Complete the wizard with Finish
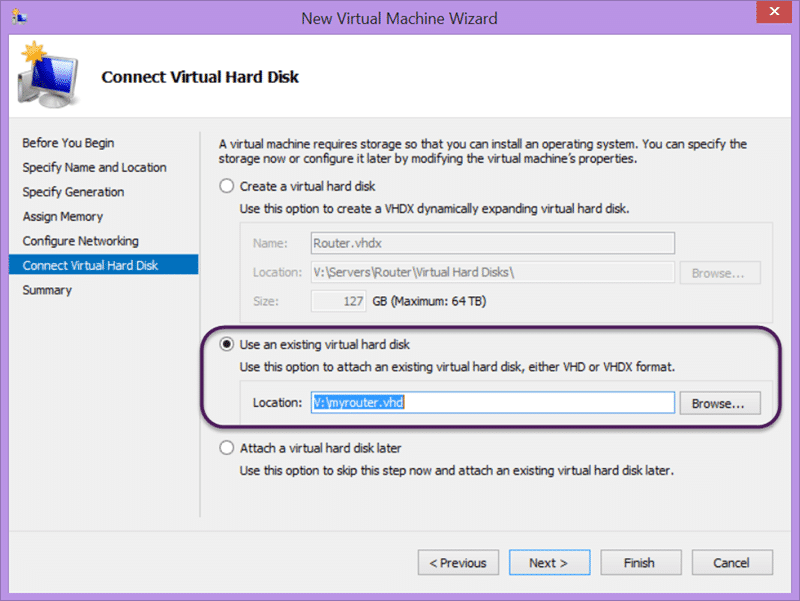 point(640,562)
